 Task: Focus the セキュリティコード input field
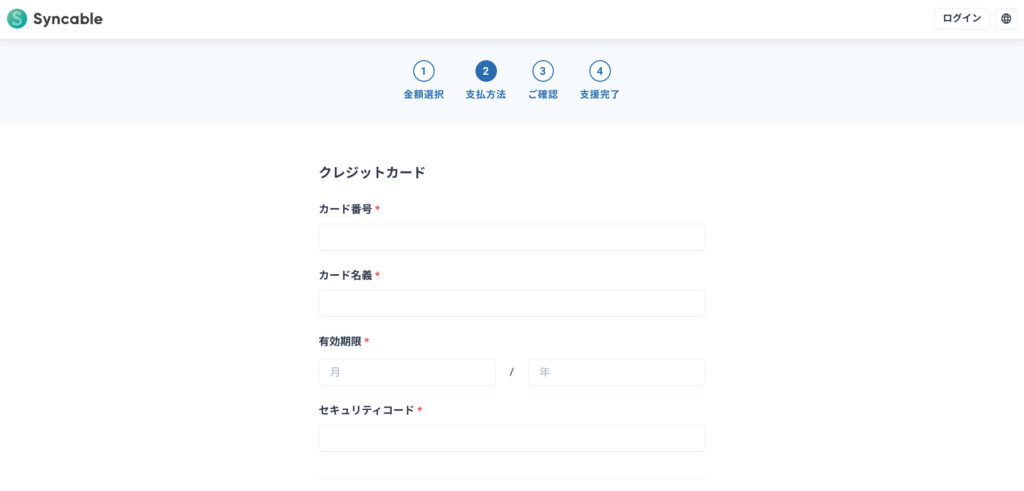pyautogui.click(x=511, y=439)
